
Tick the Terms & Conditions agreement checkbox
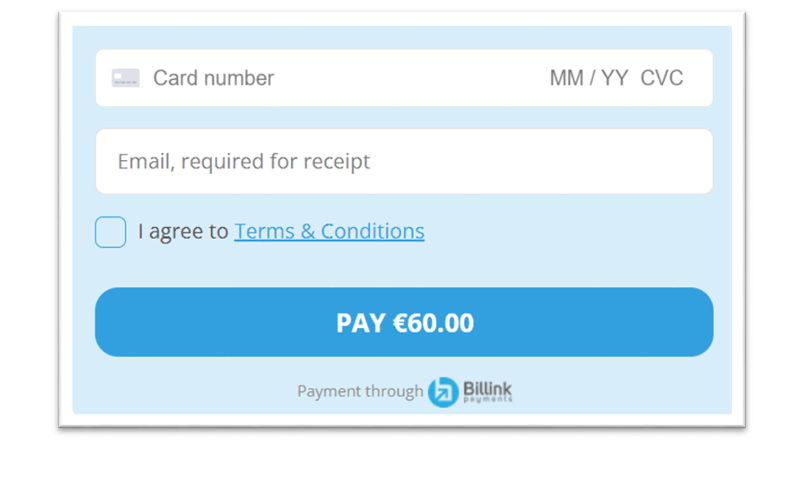[x=110, y=232]
